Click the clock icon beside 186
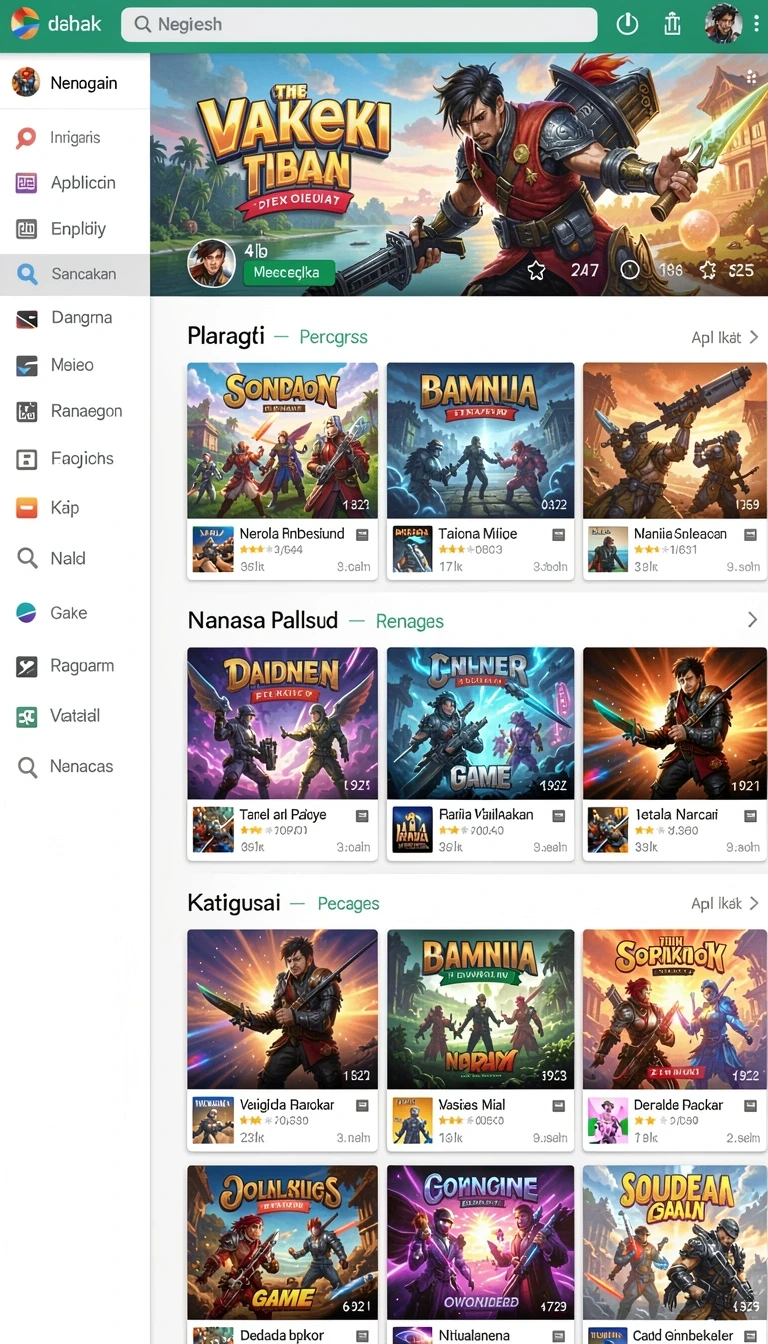This screenshot has width=768, height=1344. (x=630, y=270)
